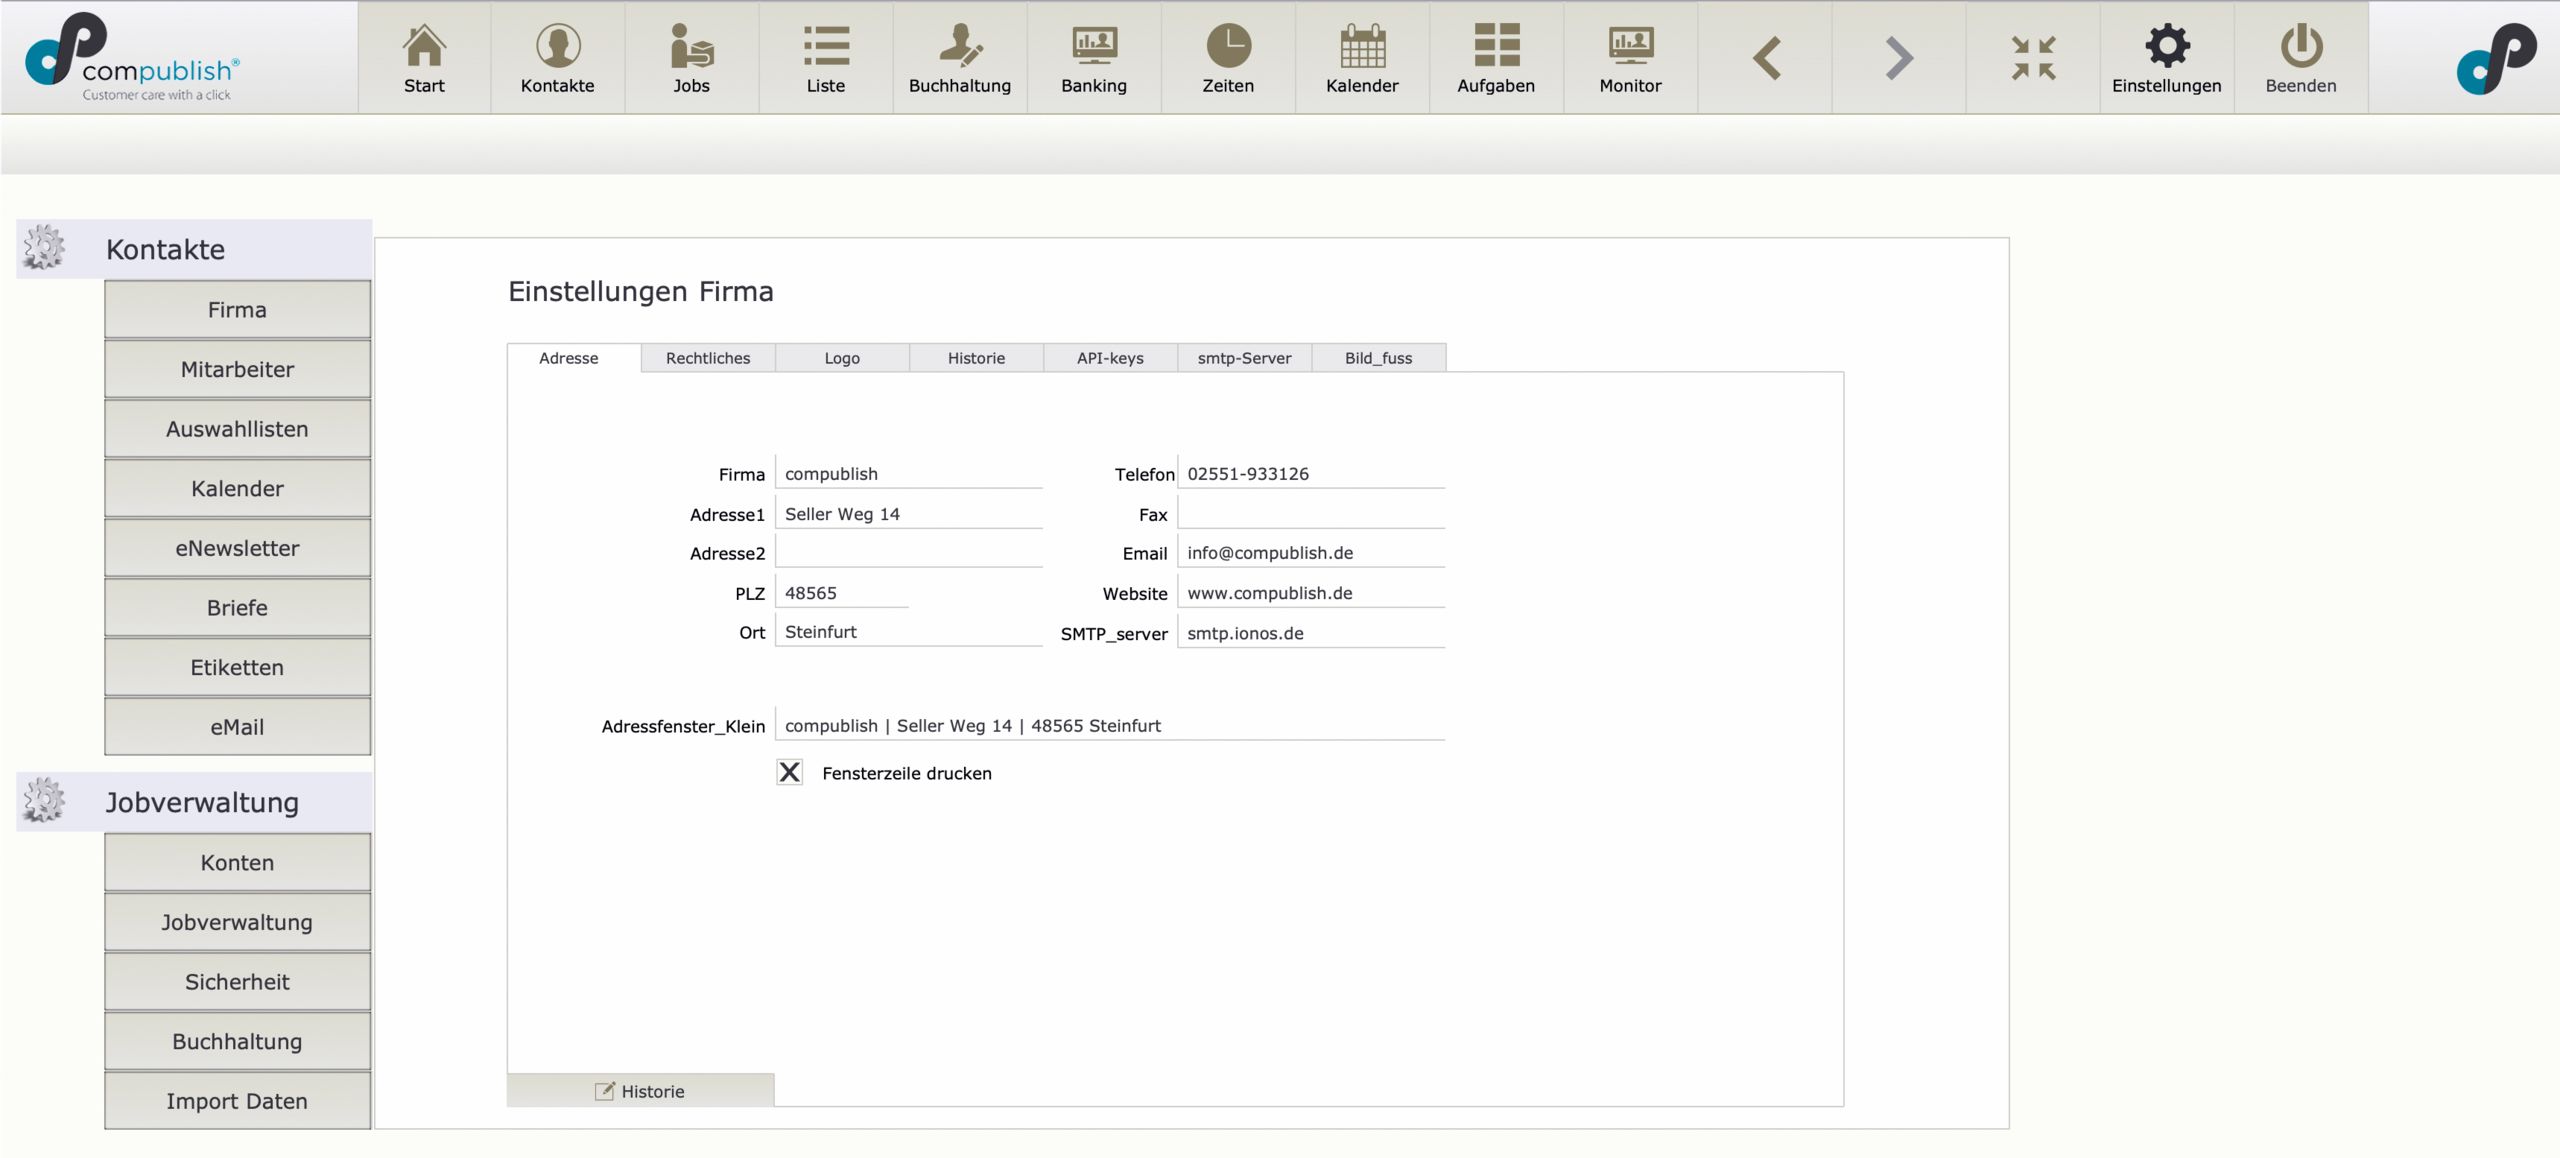
Task: Open the Liste view icon
Action: [x=826, y=58]
